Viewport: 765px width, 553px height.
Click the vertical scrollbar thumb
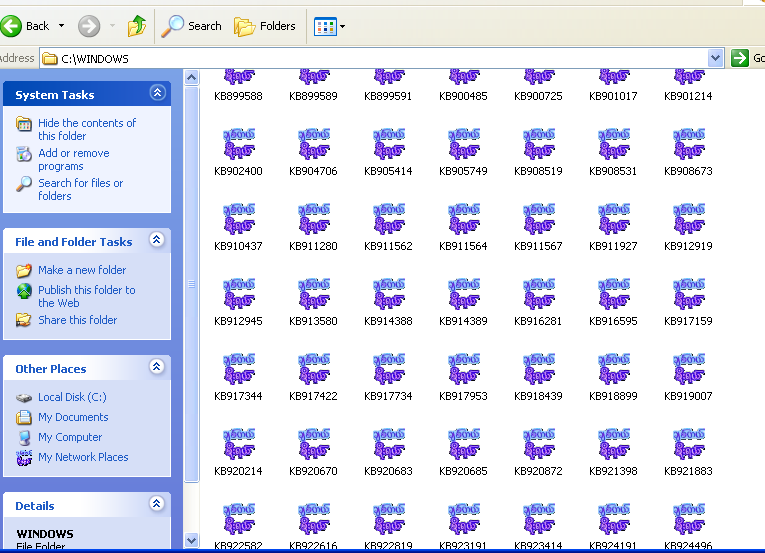pos(192,284)
